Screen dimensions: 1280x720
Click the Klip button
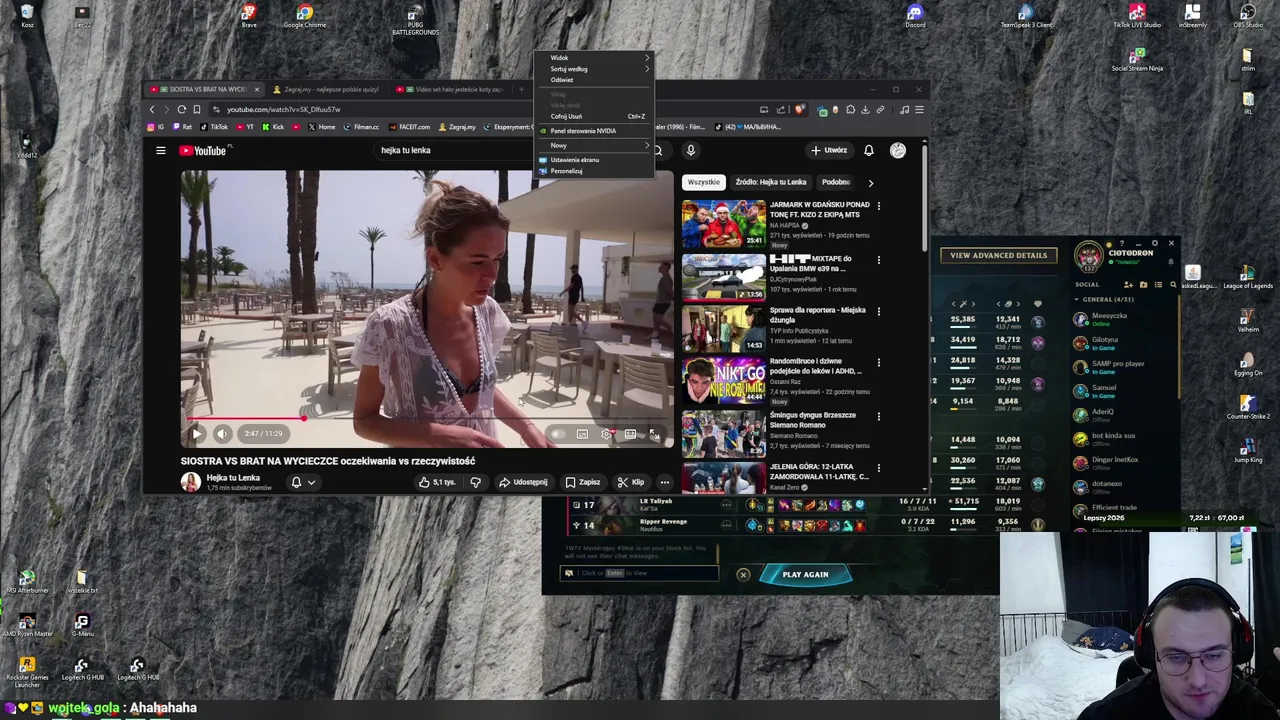(630, 482)
